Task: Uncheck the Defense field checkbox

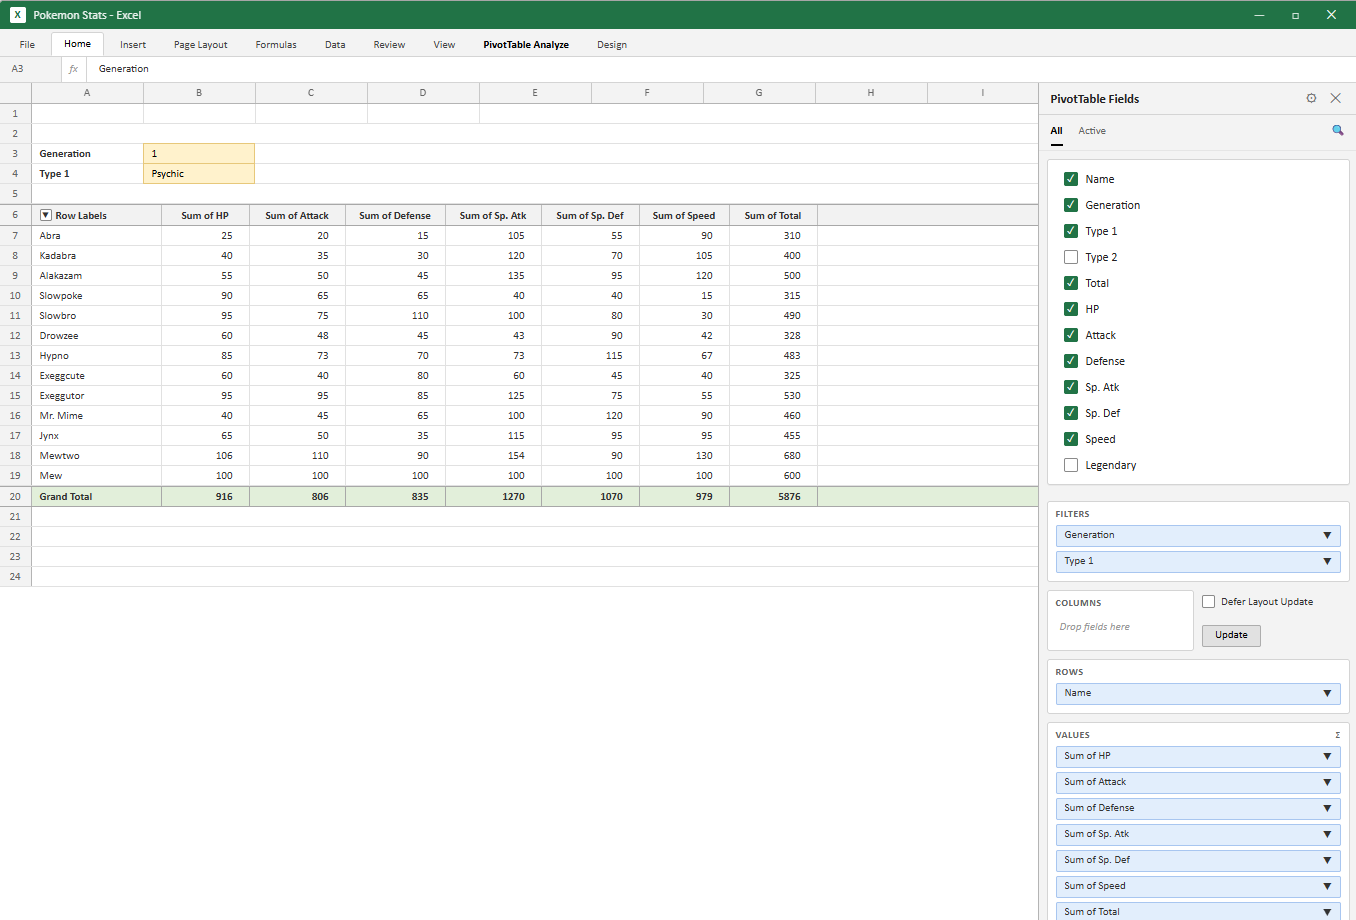Action: point(1071,361)
